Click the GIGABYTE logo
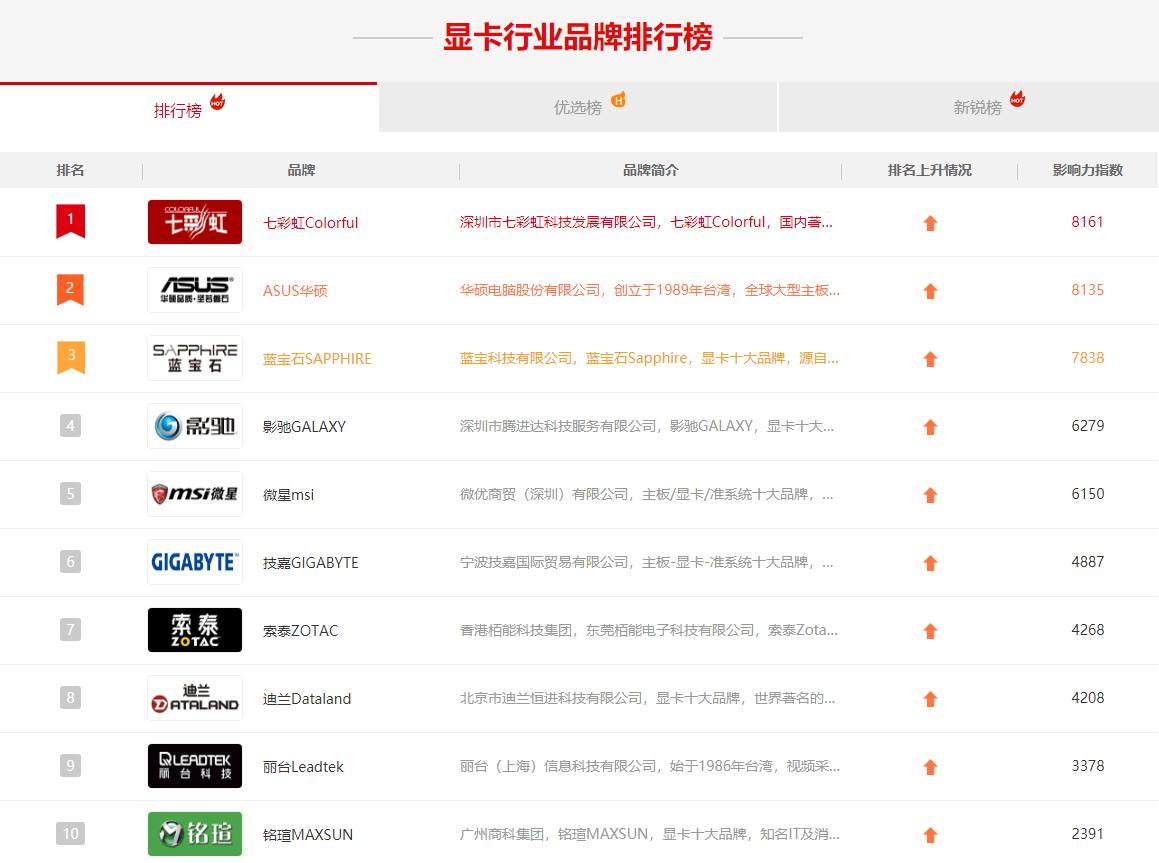The width and height of the screenshot is (1159, 863). tap(194, 562)
